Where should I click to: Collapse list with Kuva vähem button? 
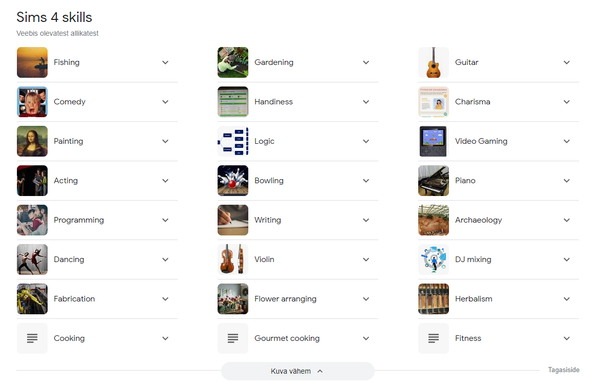297,371
